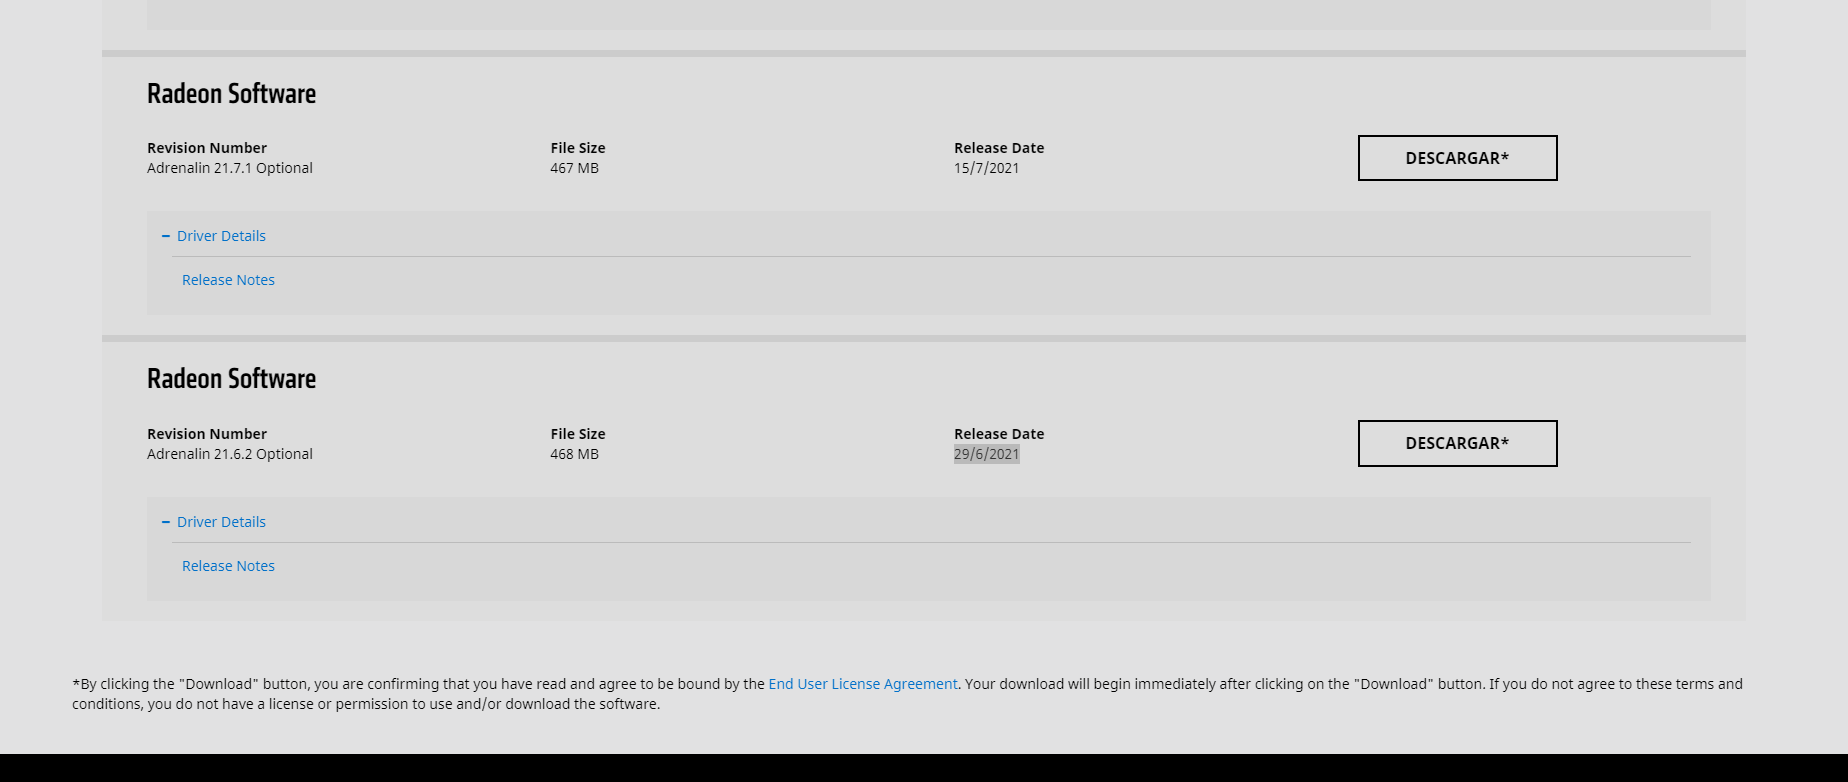Click the highlighted date 29/6/2021
The image size is (1848, 782).
(987, 454)
